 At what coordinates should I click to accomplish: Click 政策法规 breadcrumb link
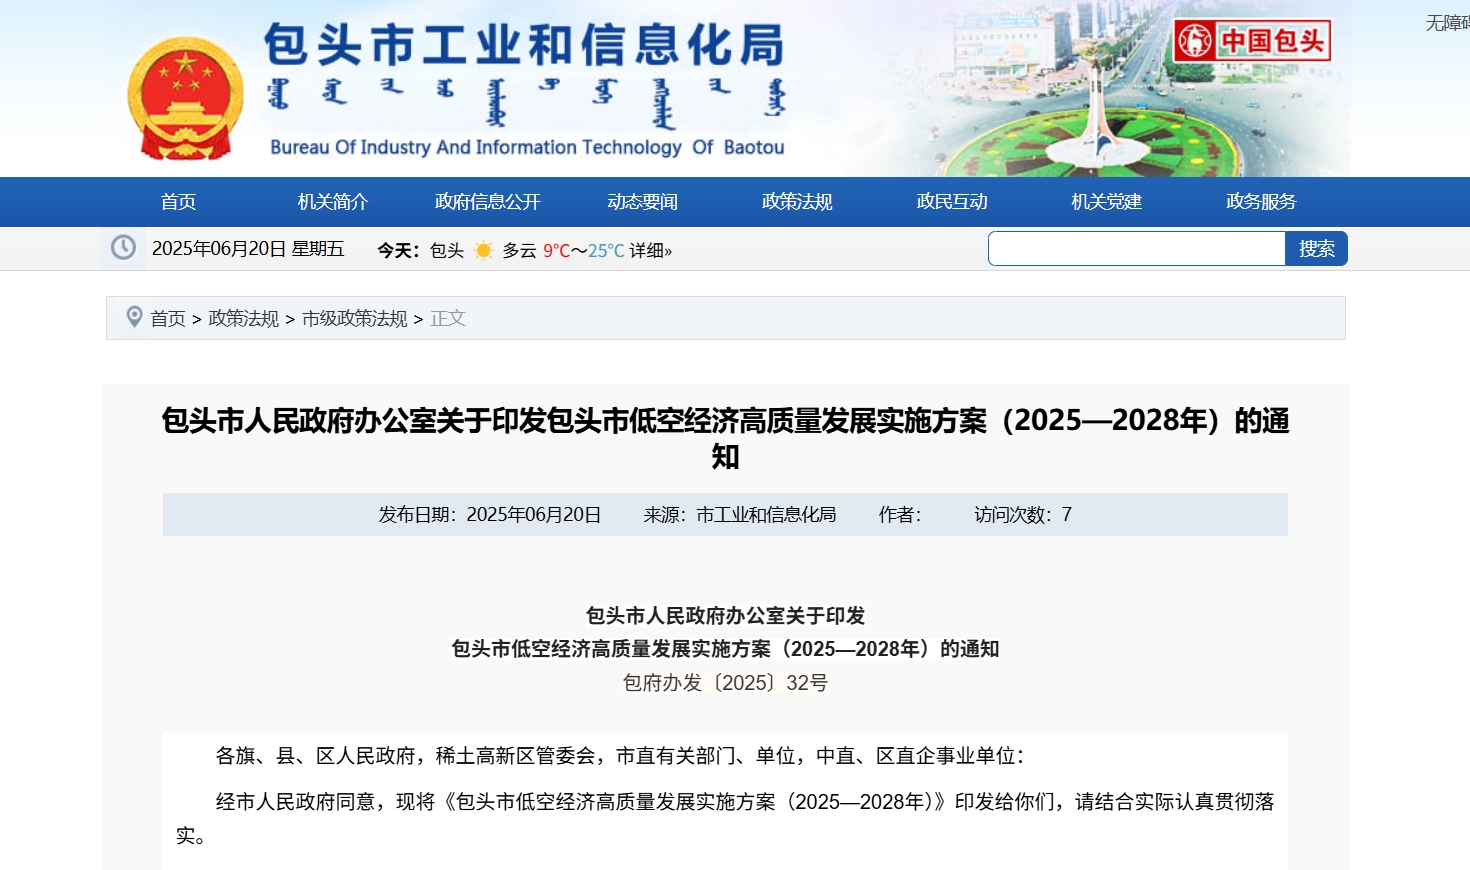243,318
